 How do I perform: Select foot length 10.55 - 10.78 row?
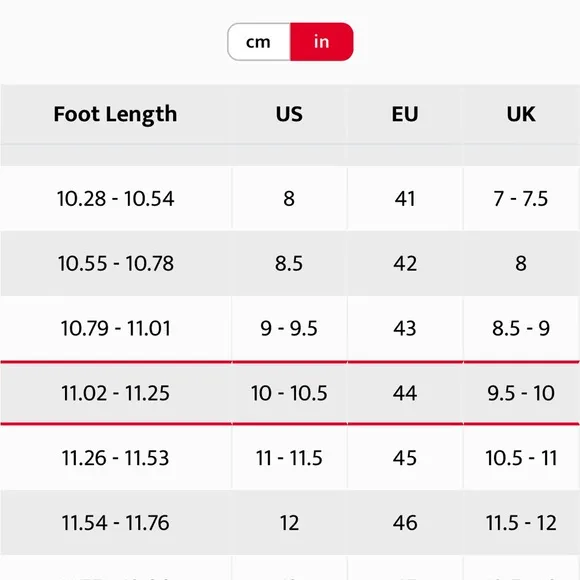click(x=290, y=263)
